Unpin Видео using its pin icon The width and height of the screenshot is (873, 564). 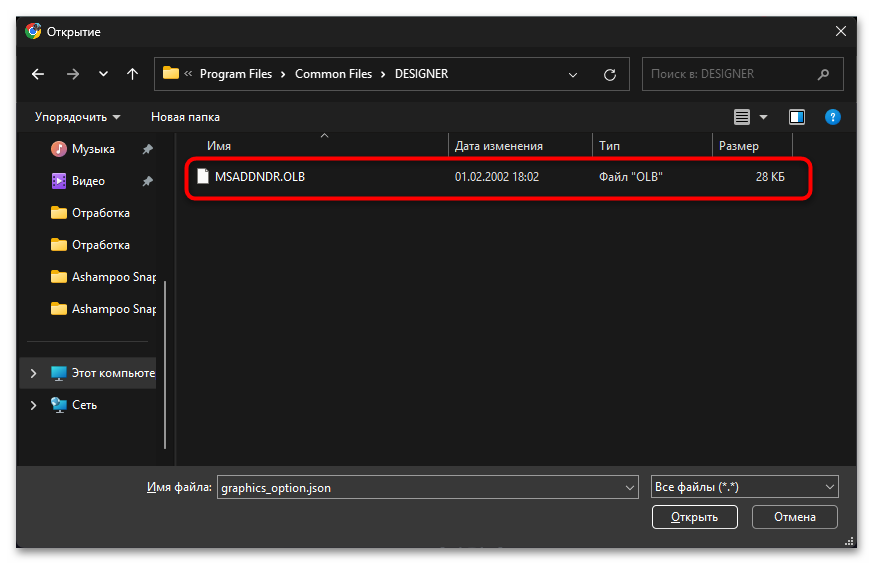pos(148,181)
